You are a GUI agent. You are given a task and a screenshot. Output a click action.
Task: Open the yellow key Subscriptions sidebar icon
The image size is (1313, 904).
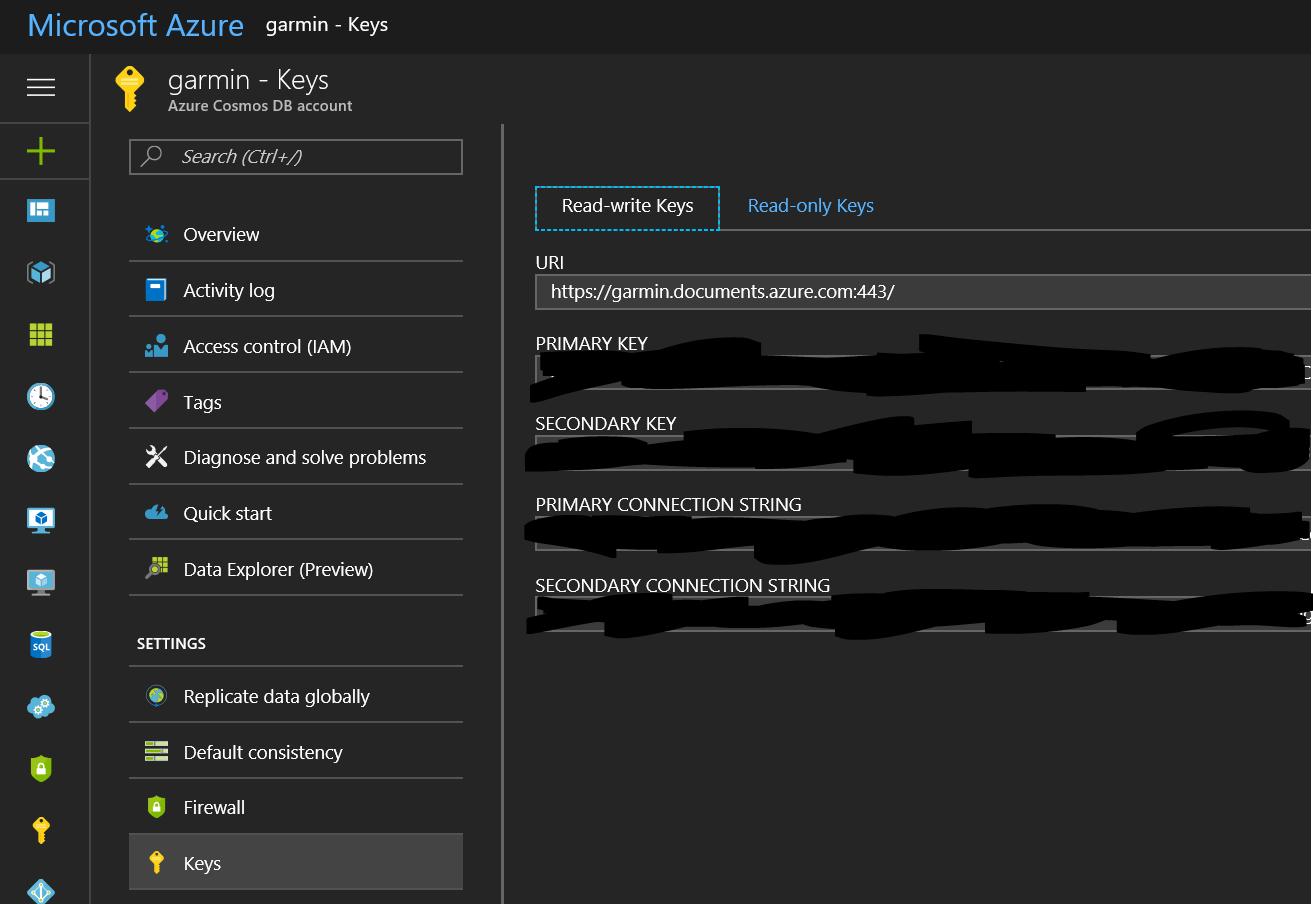(41, 830)
